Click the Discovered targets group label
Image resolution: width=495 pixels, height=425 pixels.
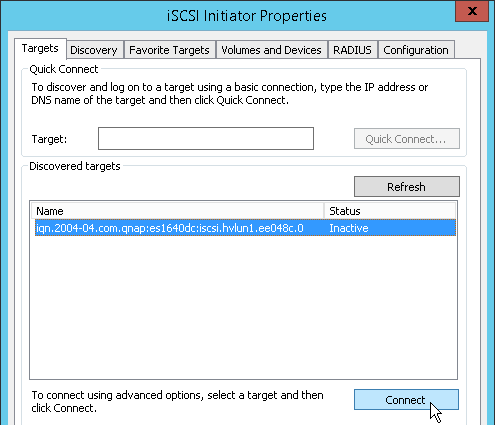pos(75,166)
